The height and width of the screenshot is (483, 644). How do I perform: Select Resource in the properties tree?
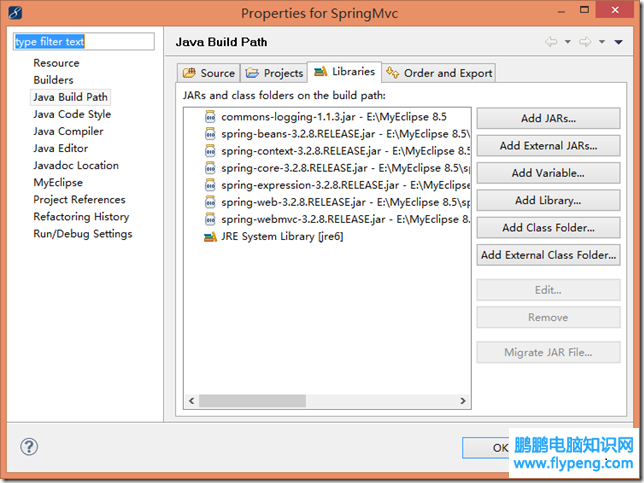[56, 63]
